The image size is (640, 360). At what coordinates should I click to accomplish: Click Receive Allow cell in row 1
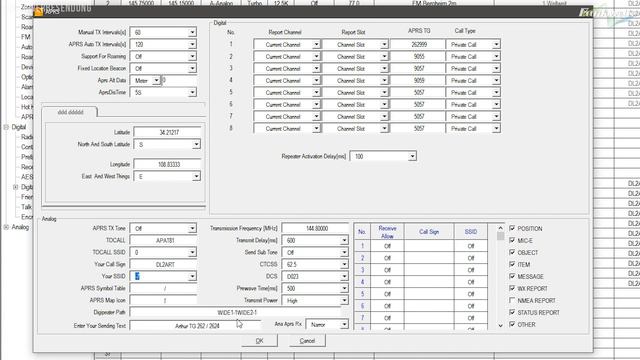[x=387, y=246]
